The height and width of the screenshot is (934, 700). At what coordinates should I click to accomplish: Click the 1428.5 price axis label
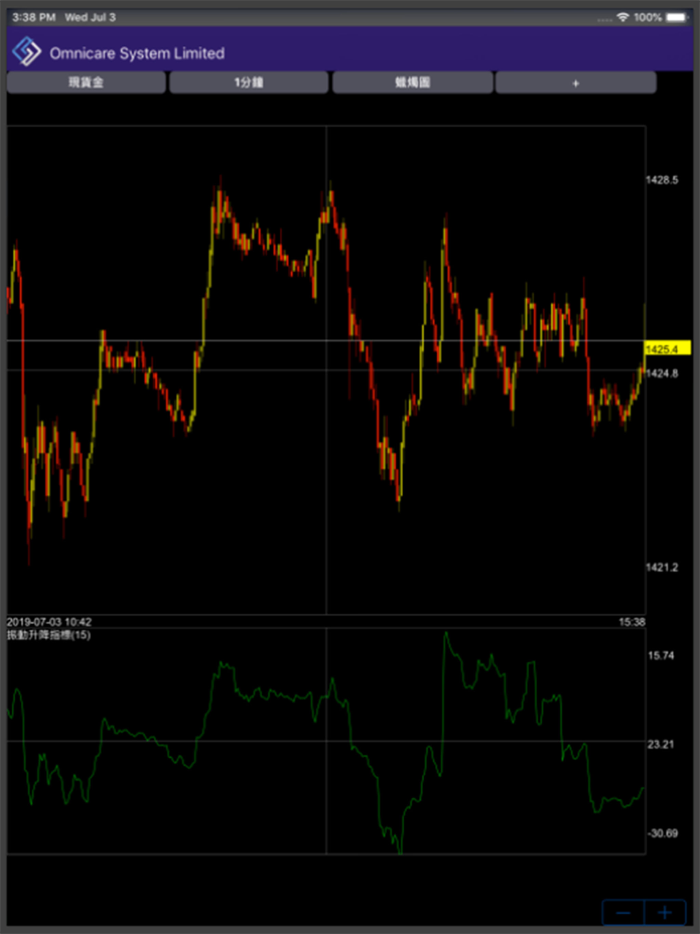[662, 180]
